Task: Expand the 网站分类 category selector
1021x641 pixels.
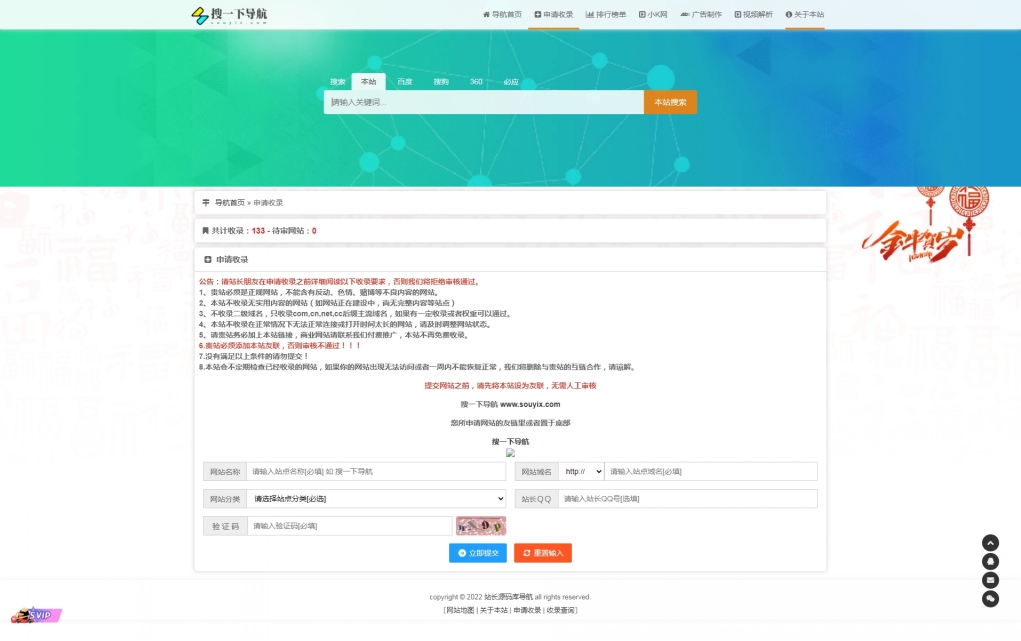Action: click(x=377, y=498)
